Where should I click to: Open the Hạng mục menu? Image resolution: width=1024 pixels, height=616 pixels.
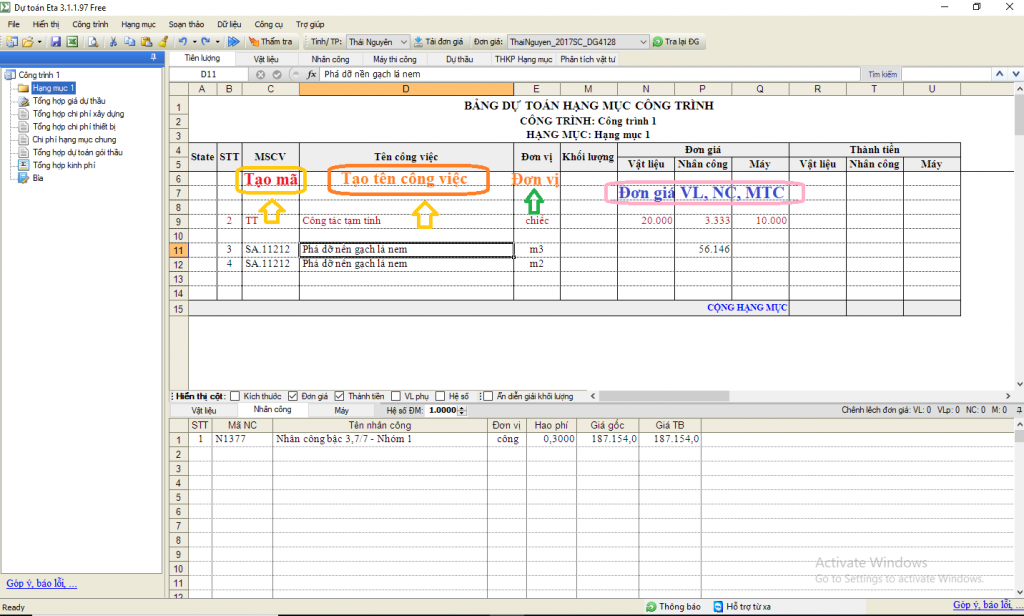[138, 22]
